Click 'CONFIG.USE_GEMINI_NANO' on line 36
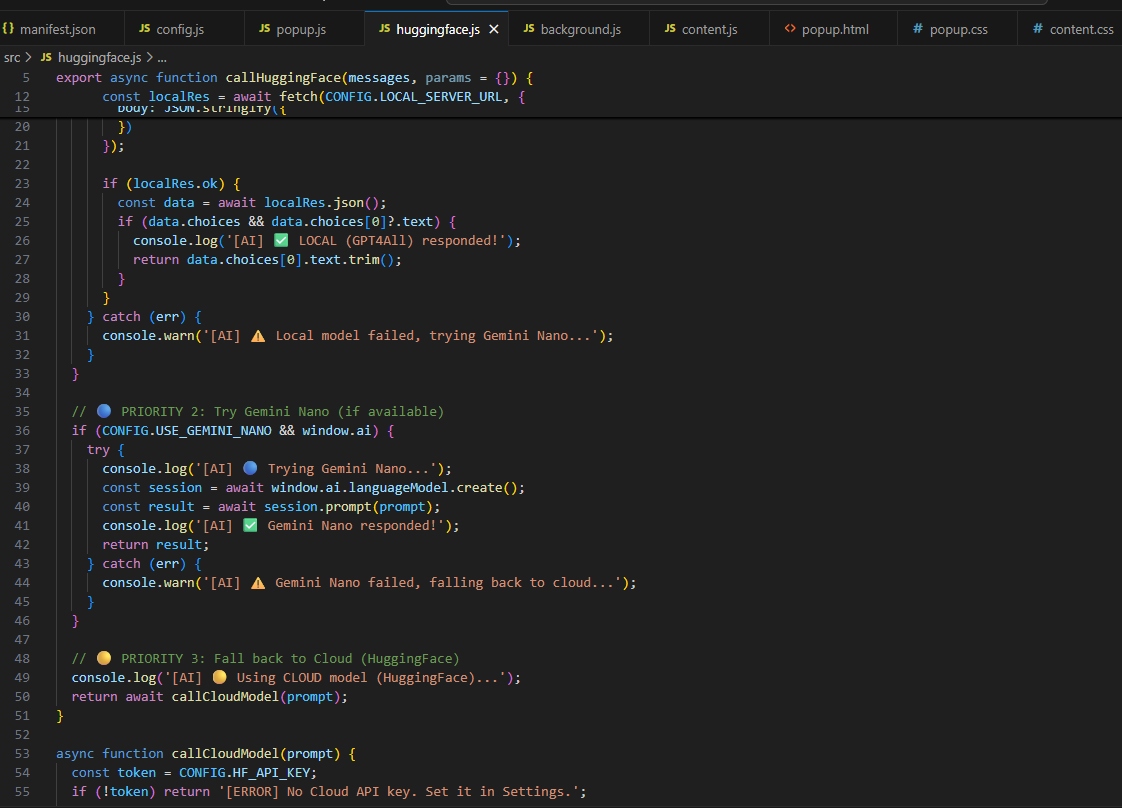The height and width of the screenshot is (808, 1122). (x=187, y=431)
